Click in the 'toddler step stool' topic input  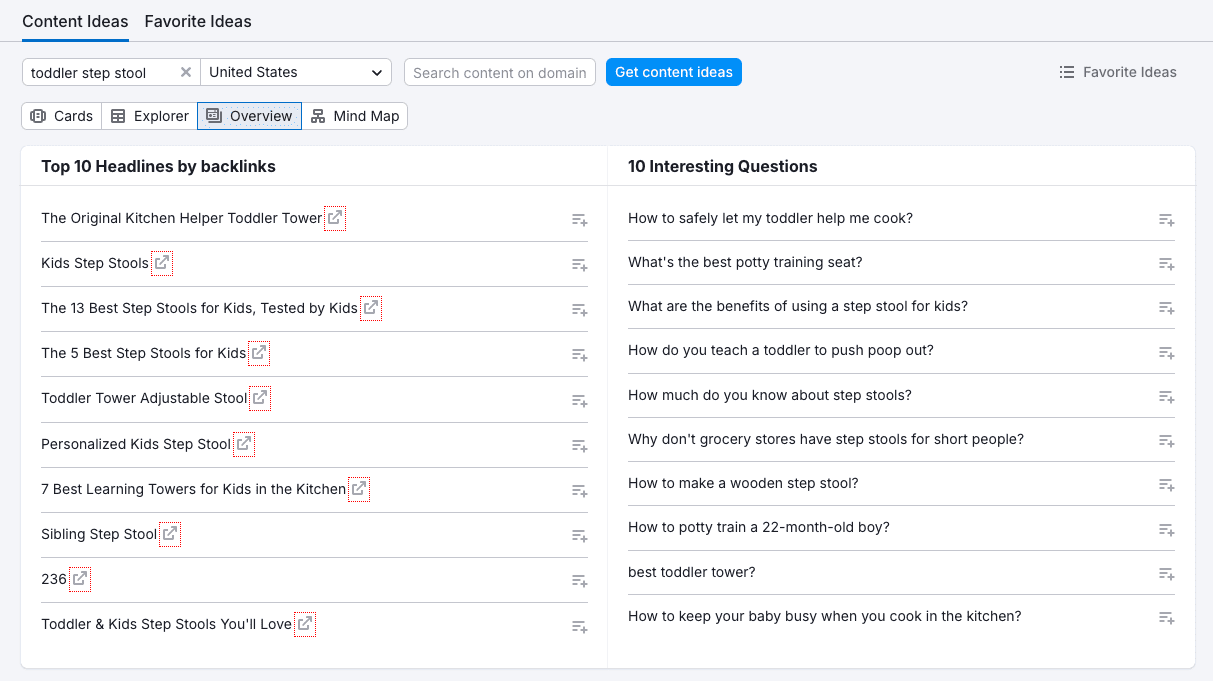100,72
